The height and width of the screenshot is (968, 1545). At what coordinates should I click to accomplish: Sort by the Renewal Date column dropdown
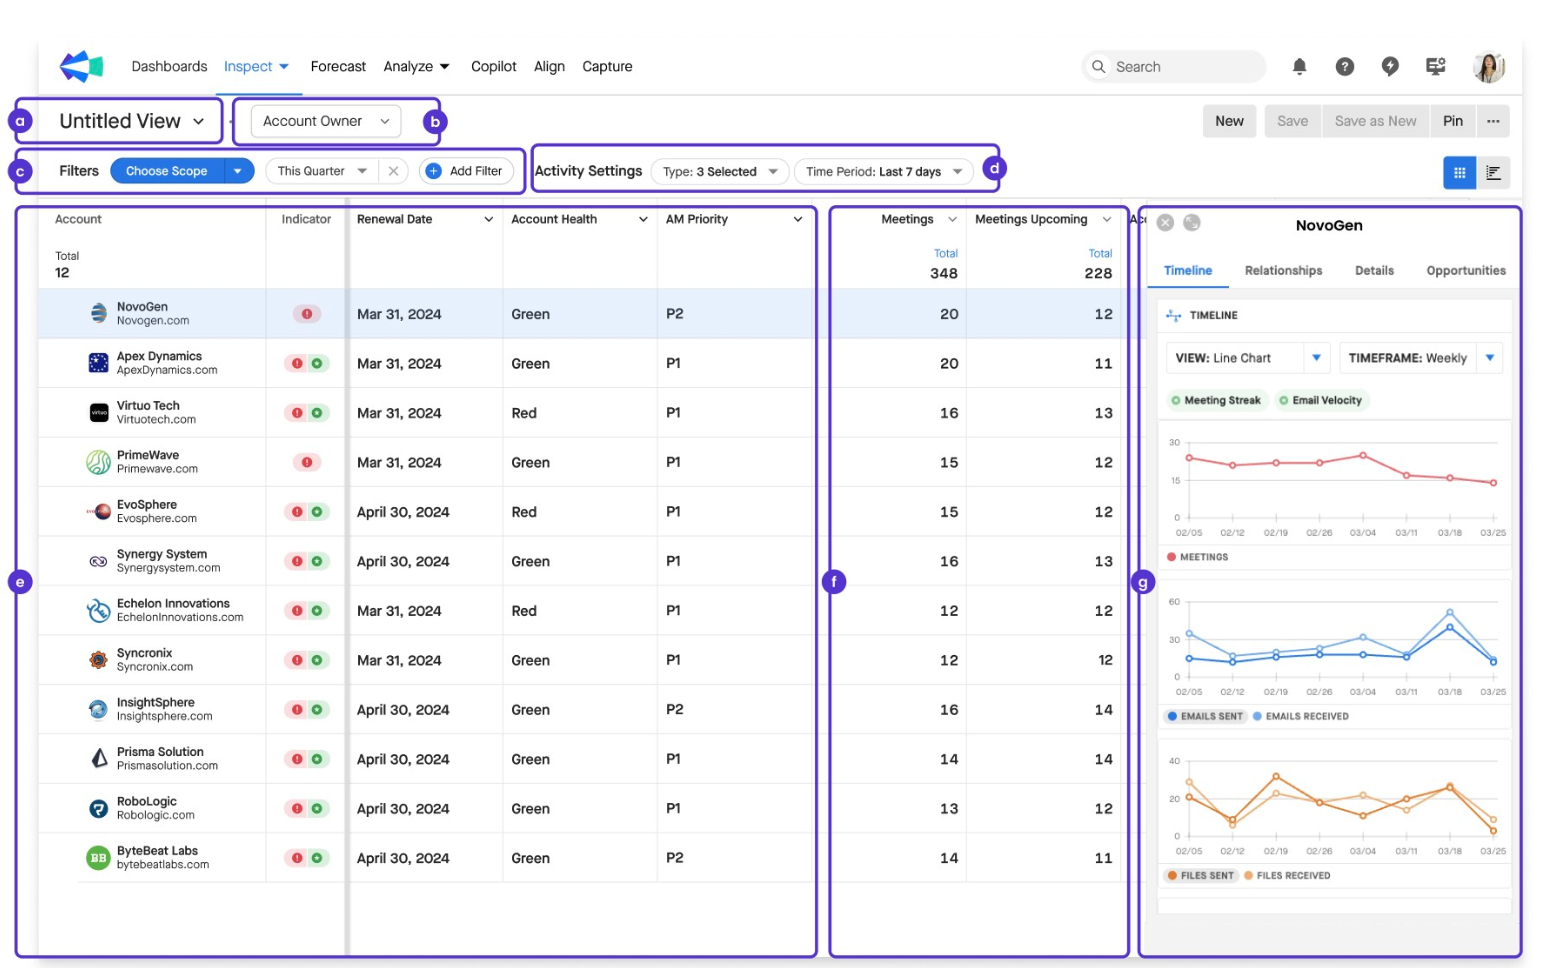click(489, 219)
